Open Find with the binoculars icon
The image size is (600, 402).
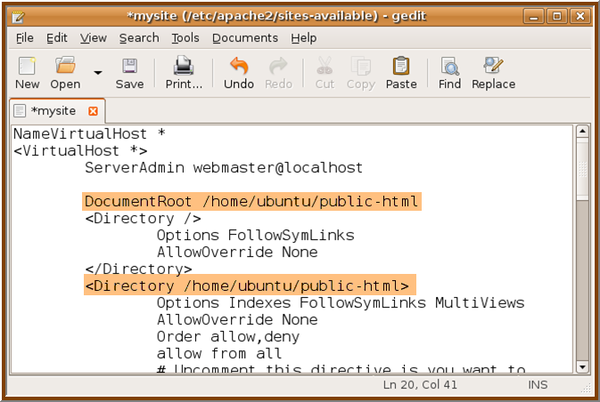[x=450, y=68]
